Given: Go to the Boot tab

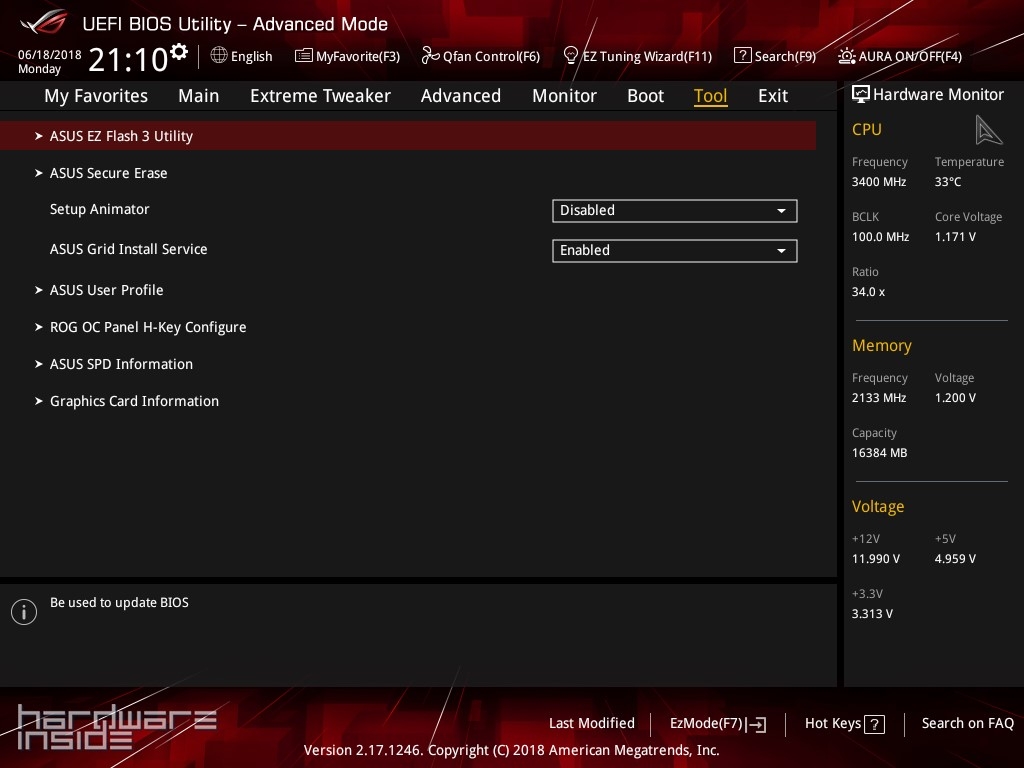Looking at the screenshot, I should [x=645, y=96].
